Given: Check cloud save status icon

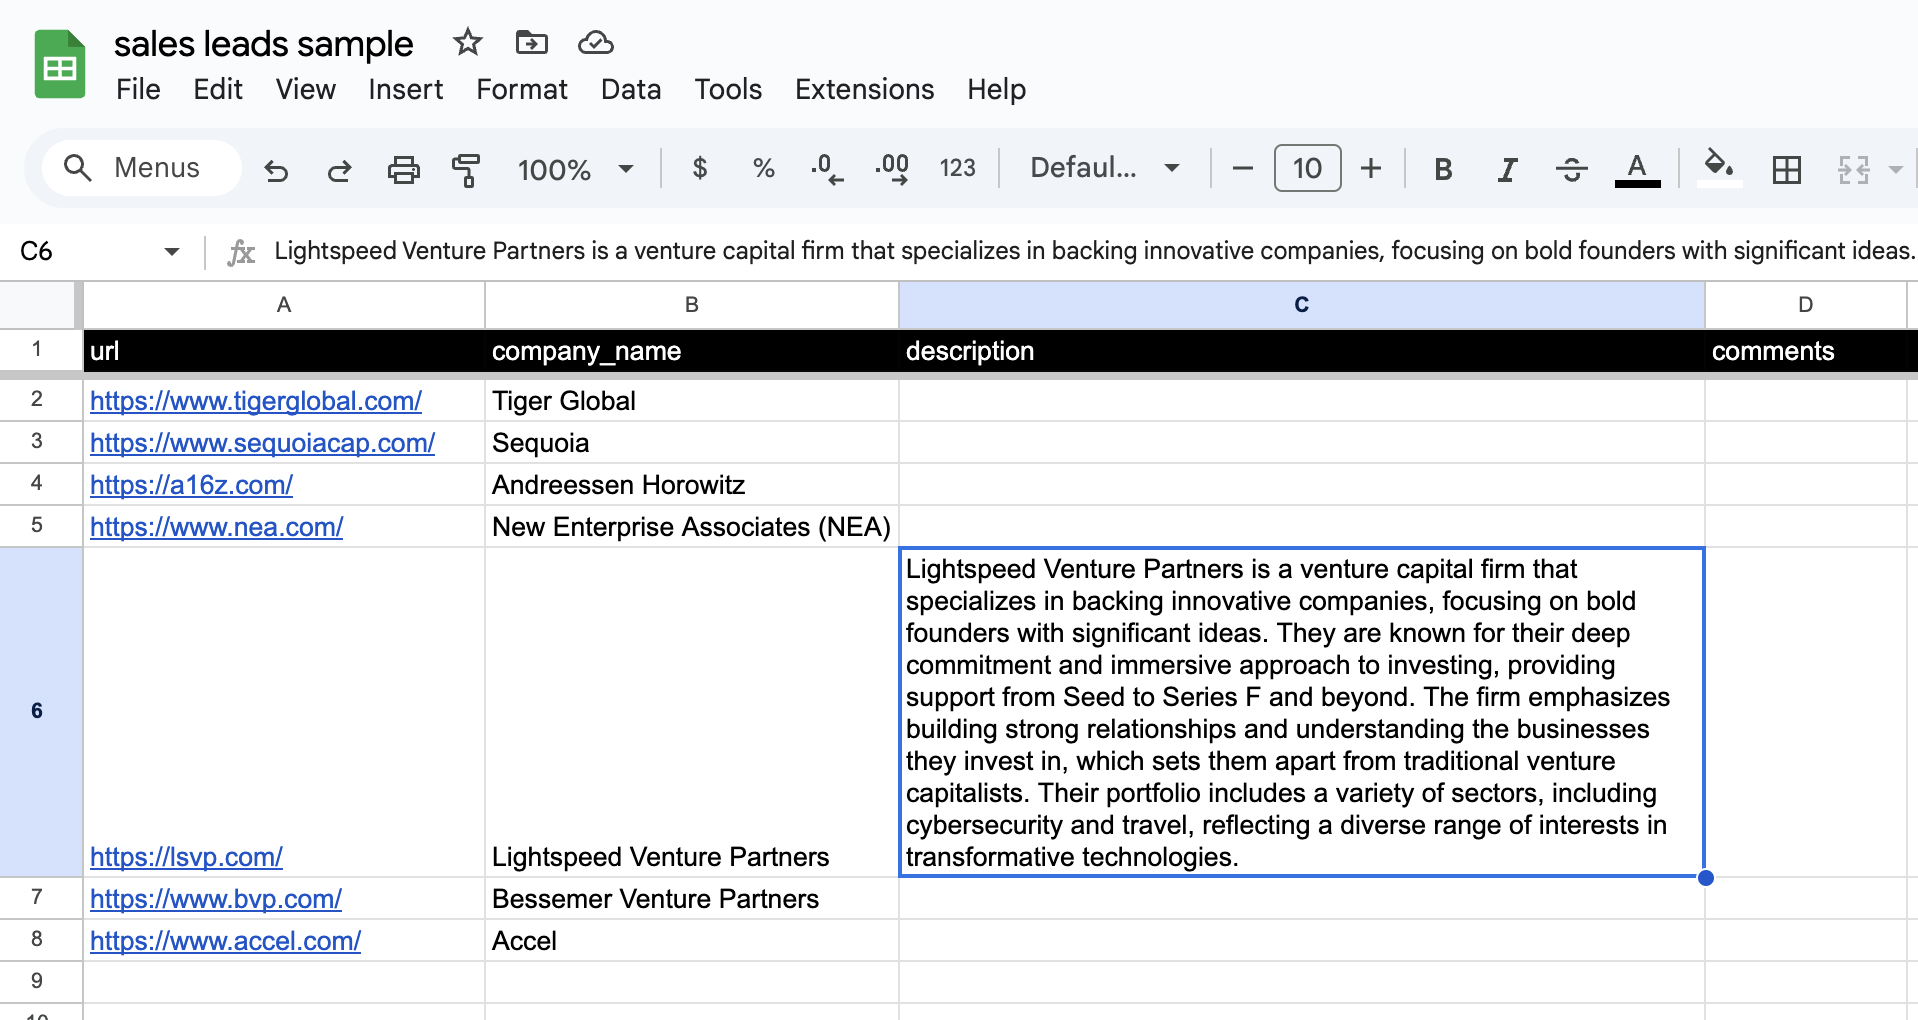Looking at the screenshot, I should 596,43.
